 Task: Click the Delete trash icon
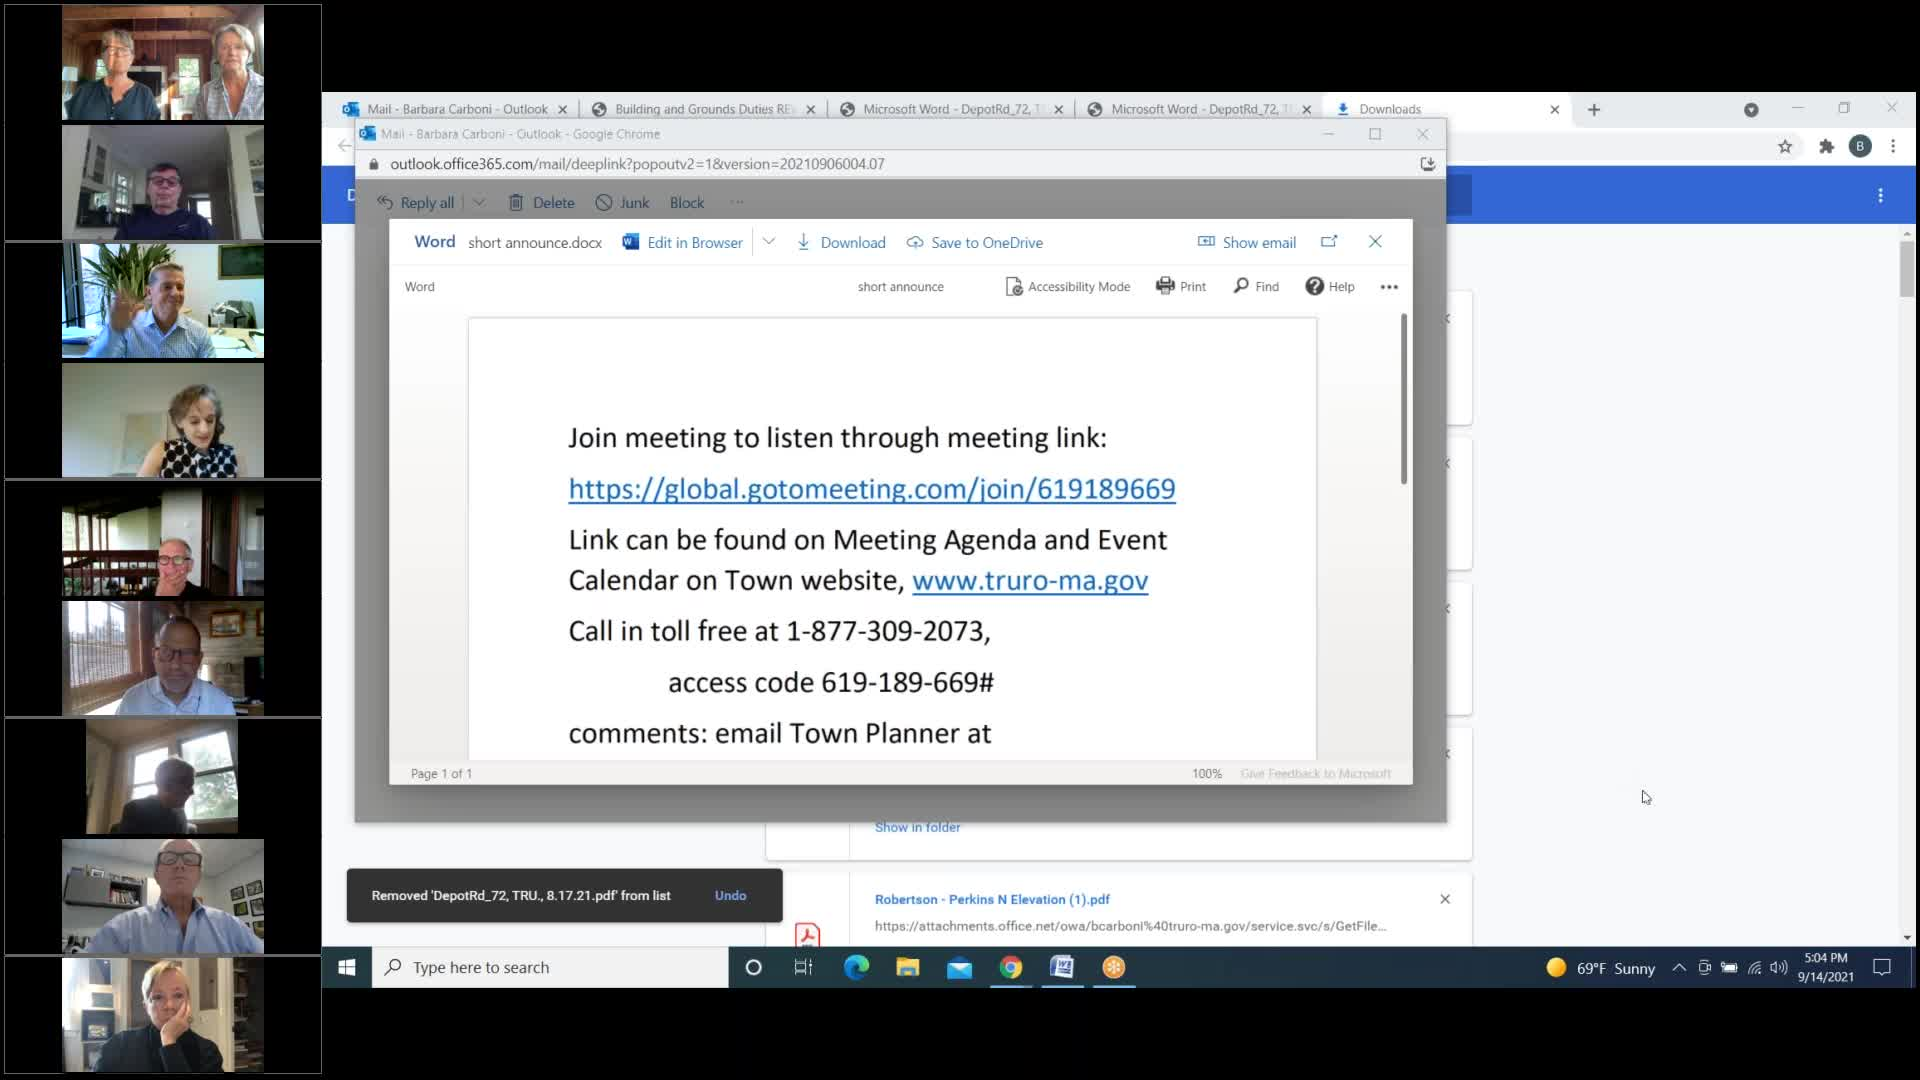pyautogui.click(x=516, y=203)
